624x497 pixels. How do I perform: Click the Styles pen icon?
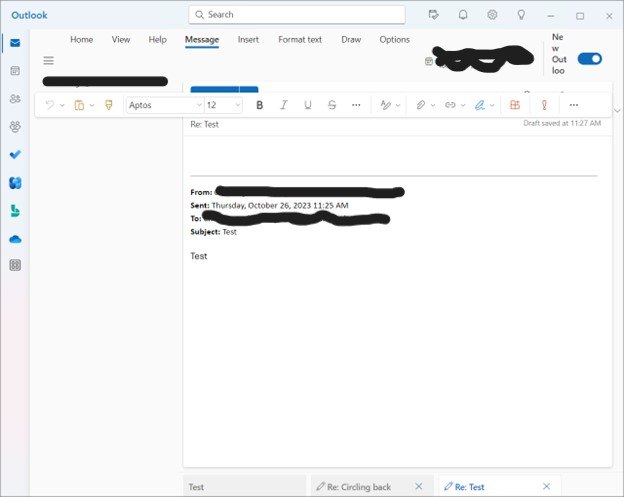[385, 105]
